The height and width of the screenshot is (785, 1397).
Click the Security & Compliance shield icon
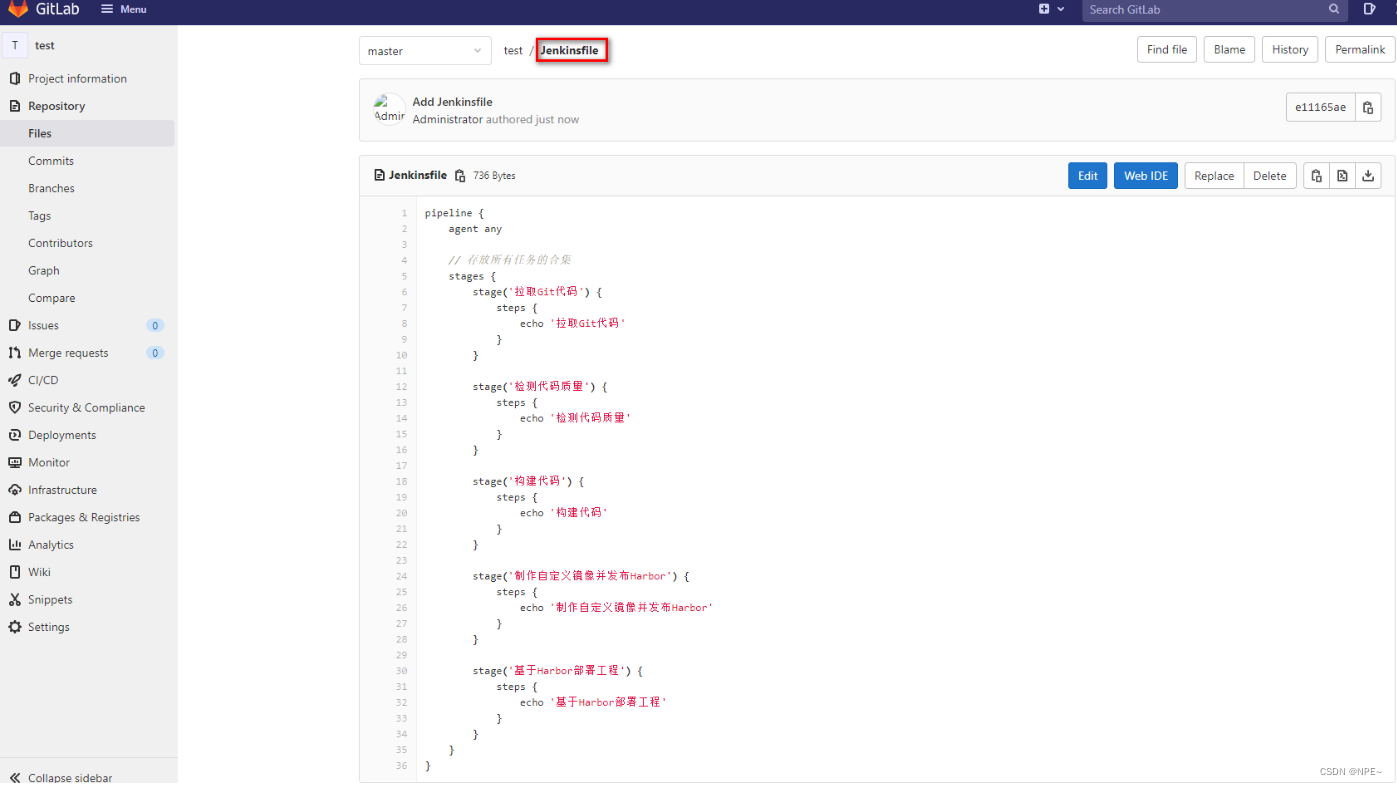pyautogui.click(x=15, y=408)
